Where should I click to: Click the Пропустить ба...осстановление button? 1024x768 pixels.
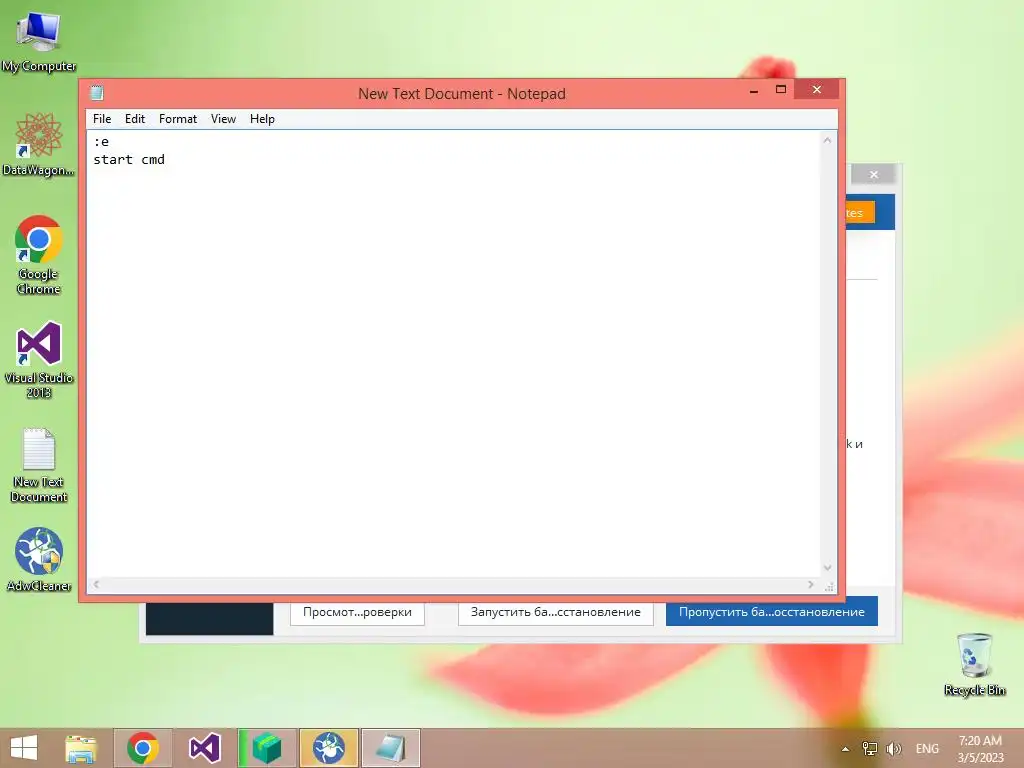[772, 613]
